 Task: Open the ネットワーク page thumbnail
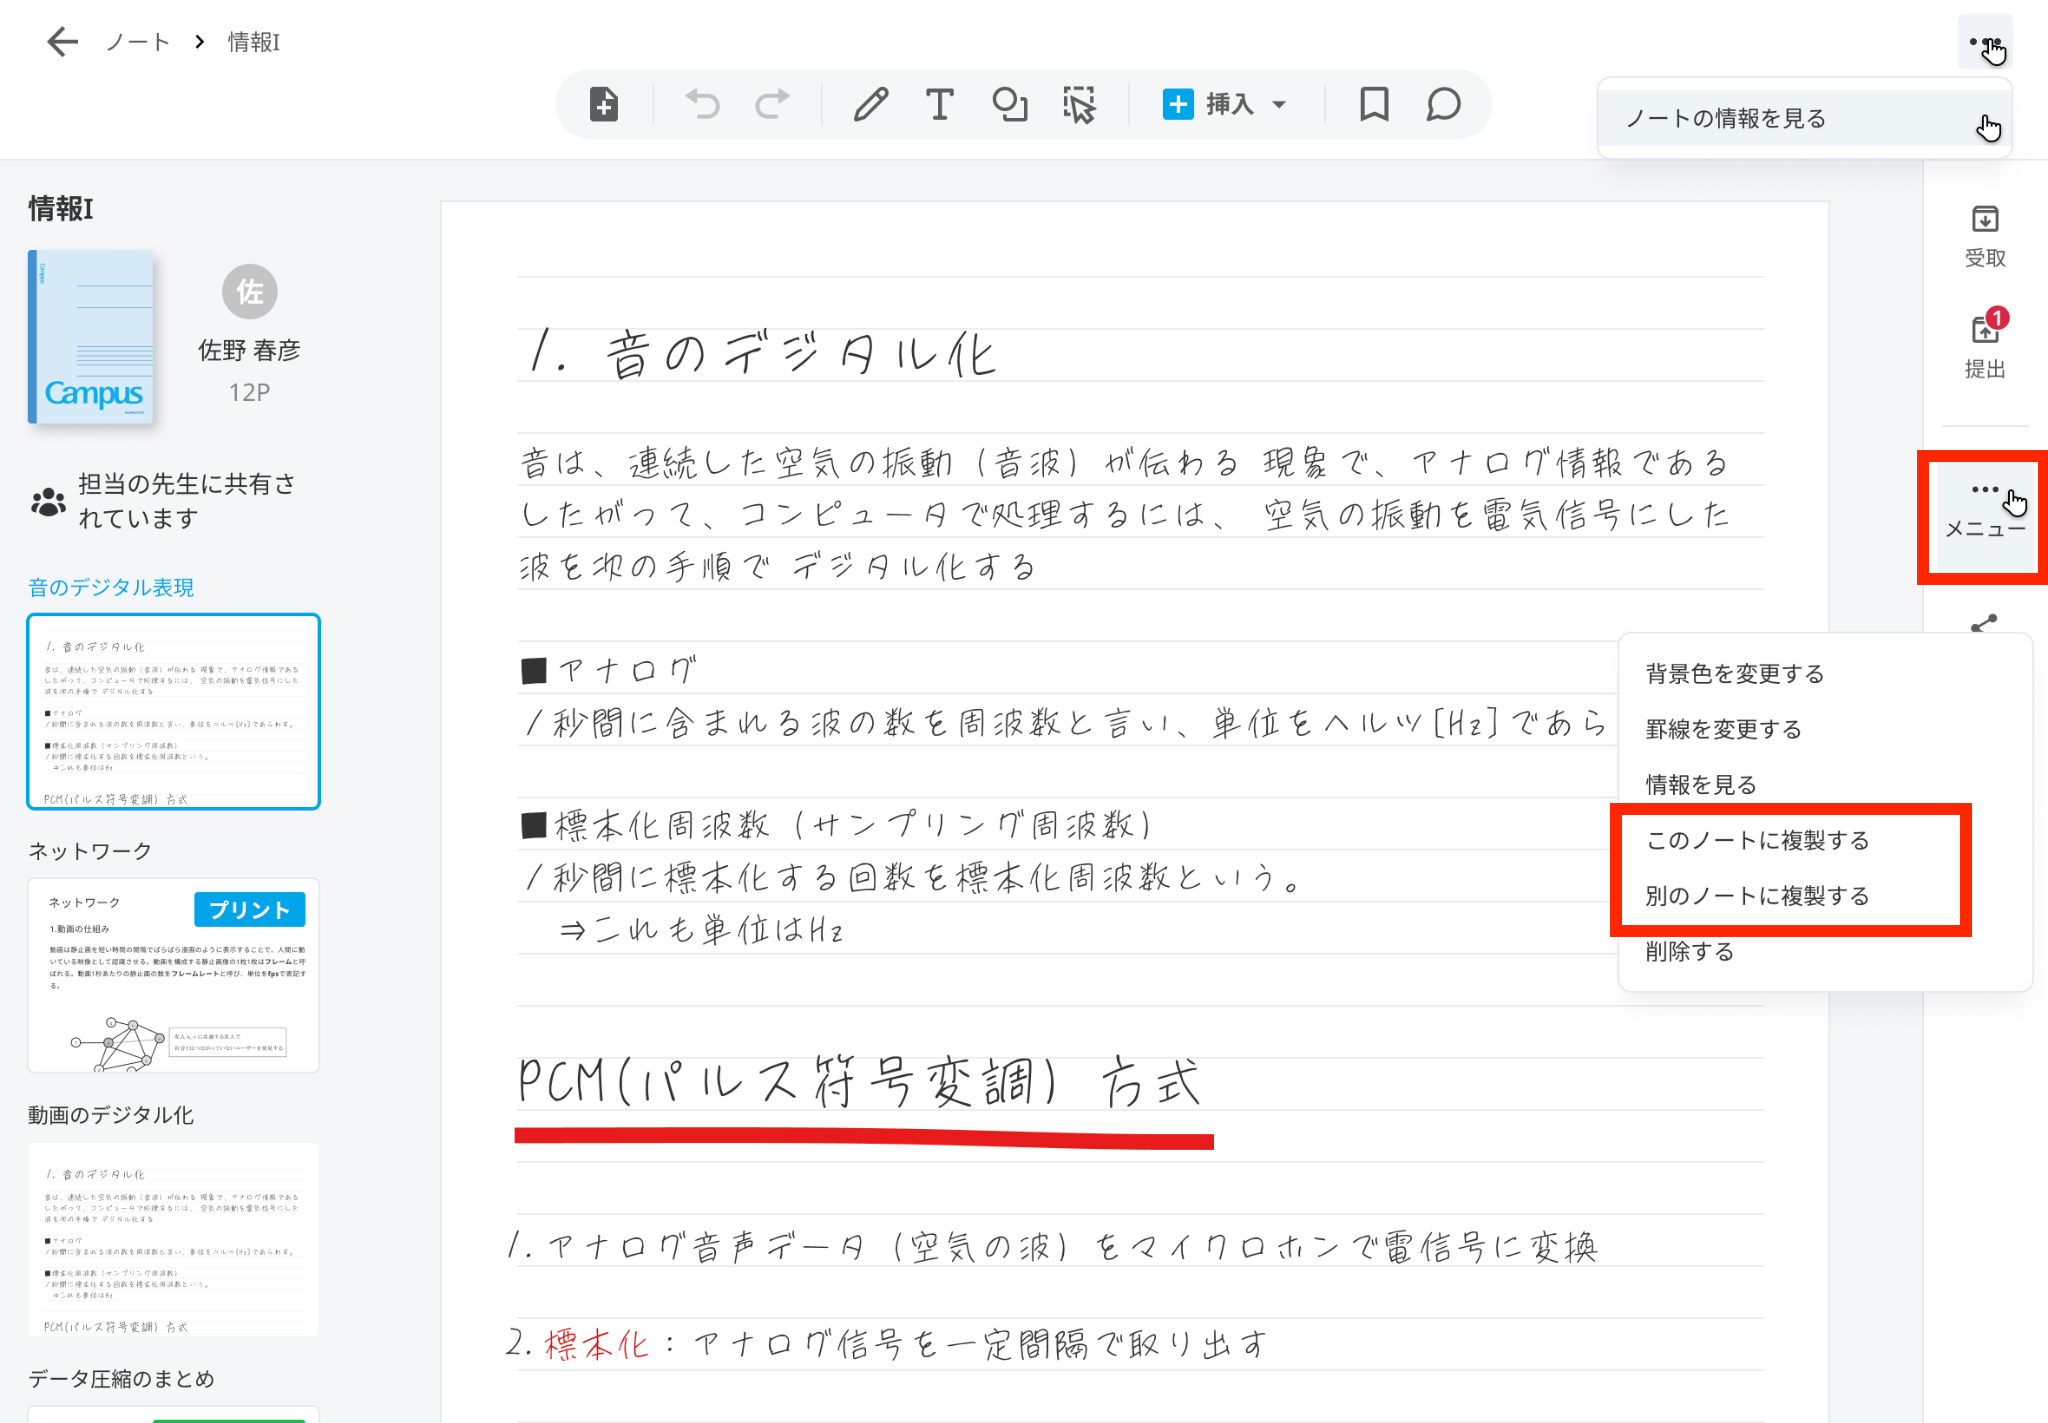pos(174,975)
